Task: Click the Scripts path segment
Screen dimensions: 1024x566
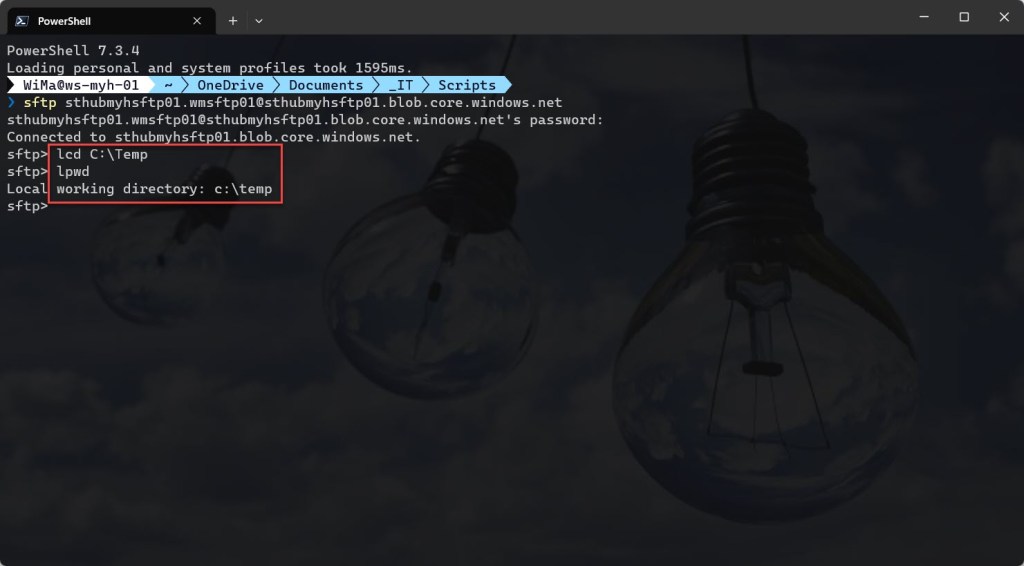Action: point(466,85)
